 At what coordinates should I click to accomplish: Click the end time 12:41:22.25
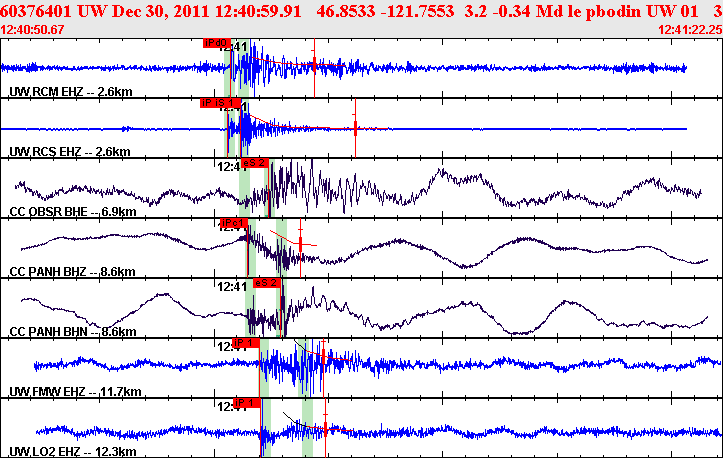690,30
